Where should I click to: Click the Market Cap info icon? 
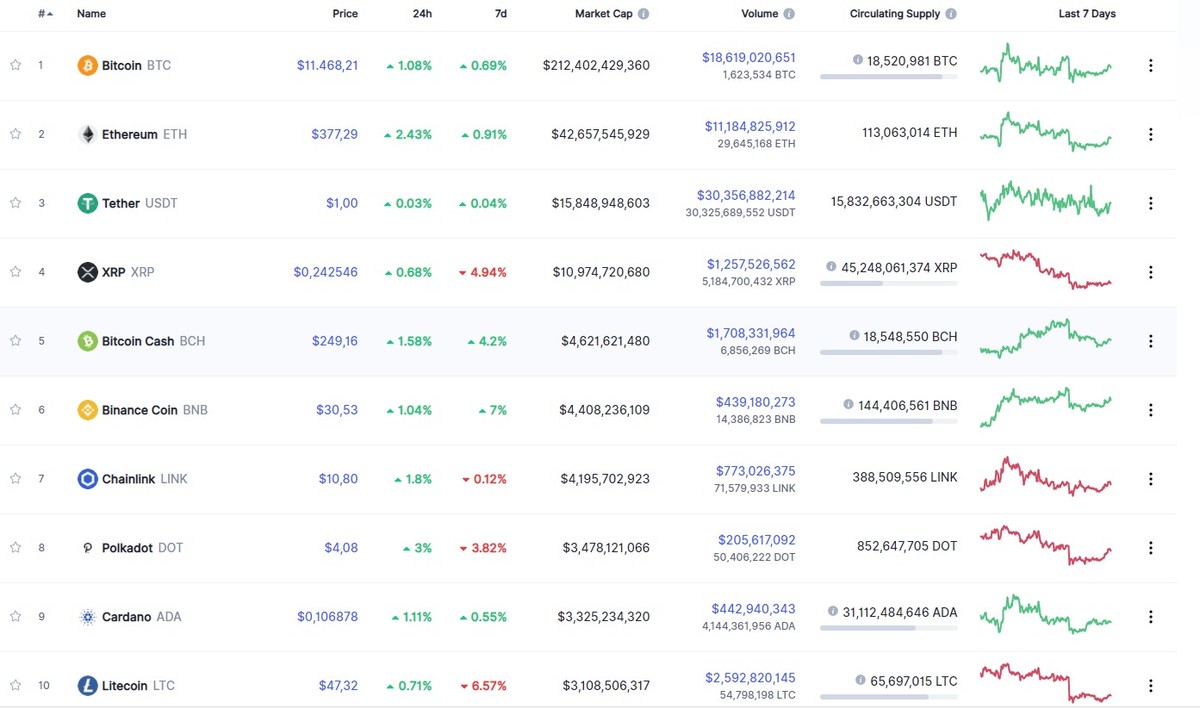click(643, 14)
